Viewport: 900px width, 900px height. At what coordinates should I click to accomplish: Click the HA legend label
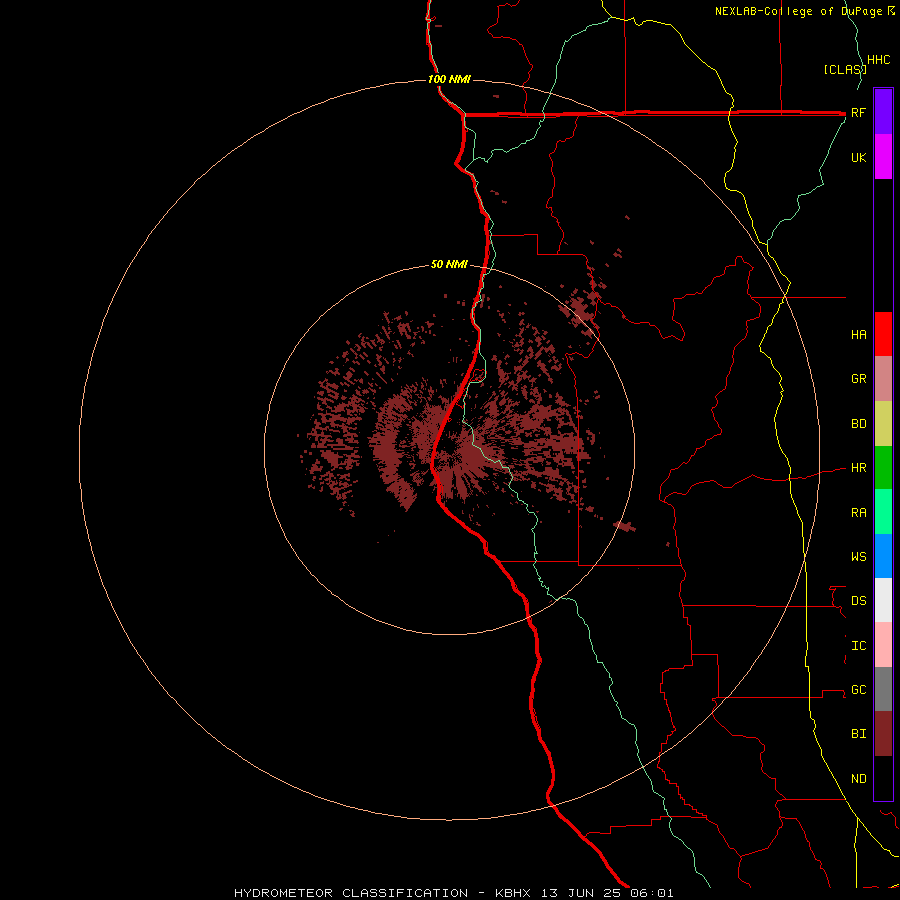pos(859,335)
